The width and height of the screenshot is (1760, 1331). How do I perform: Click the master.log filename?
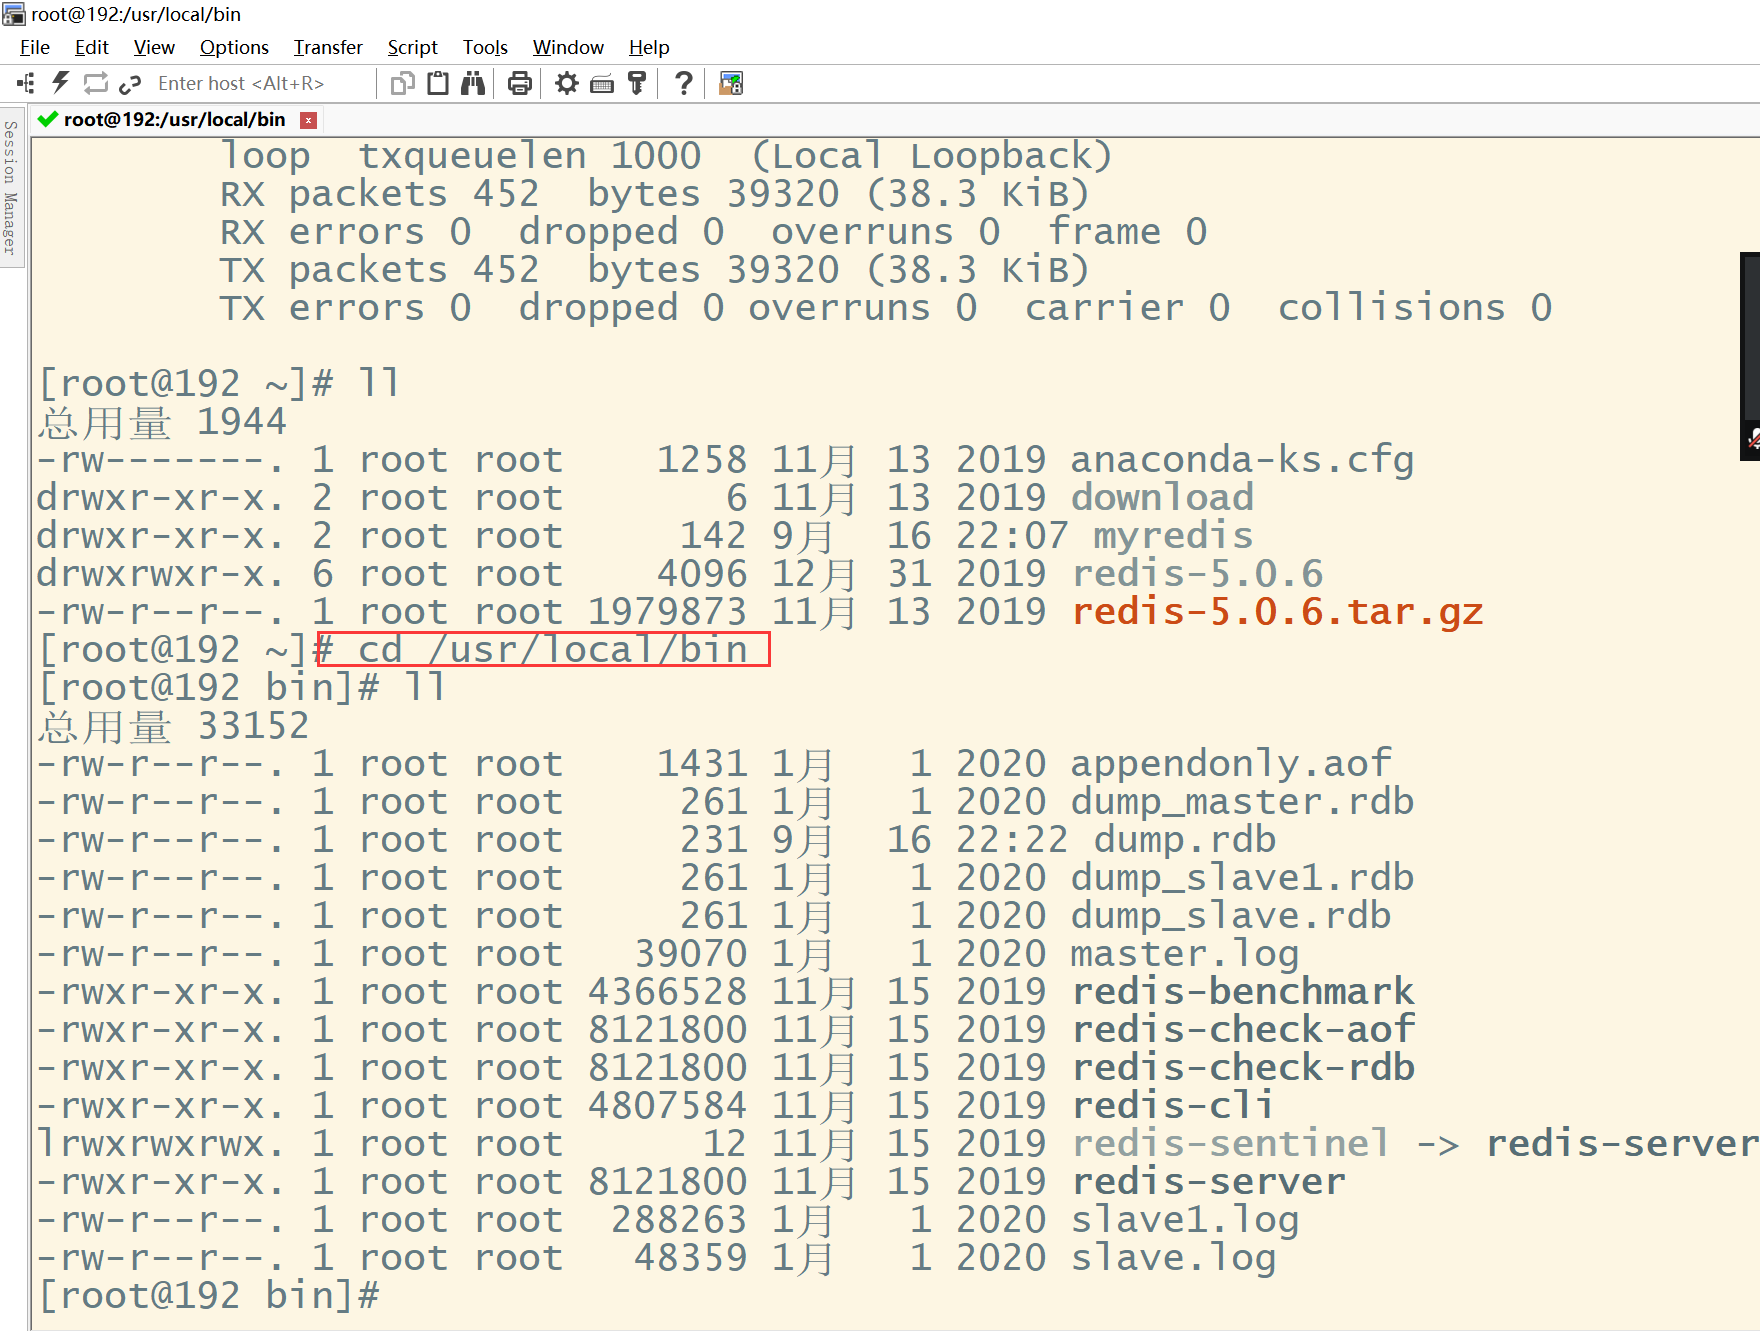[1185, 953]
